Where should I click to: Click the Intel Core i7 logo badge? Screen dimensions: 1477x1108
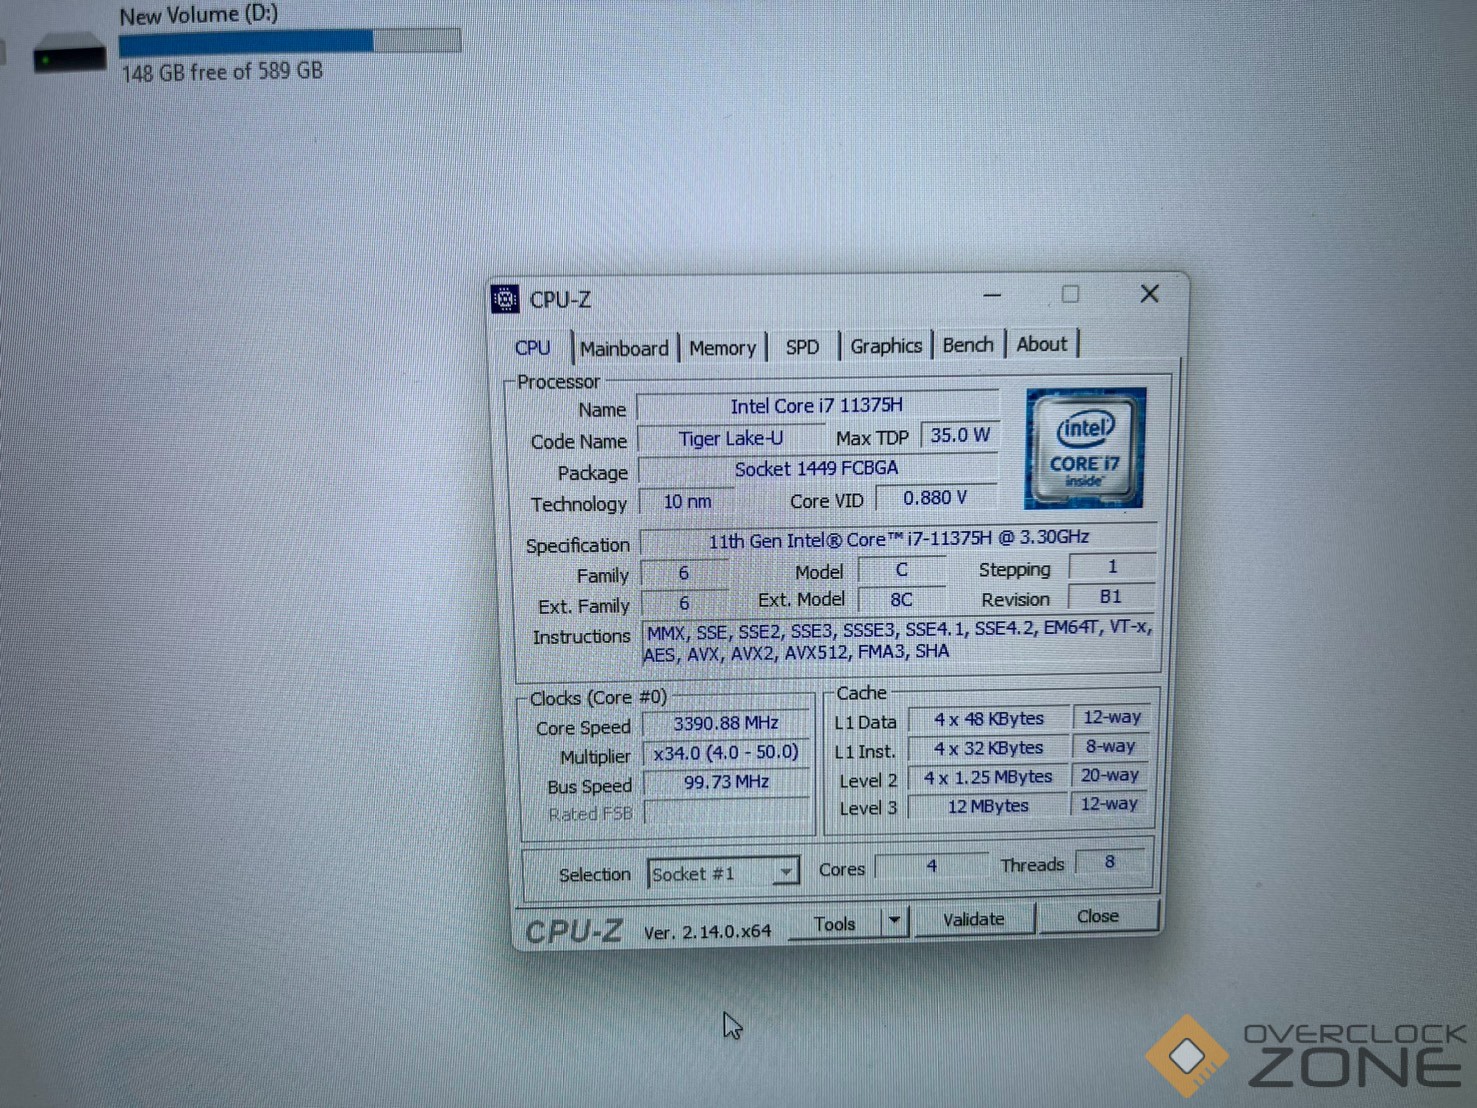pos(1084,449)
